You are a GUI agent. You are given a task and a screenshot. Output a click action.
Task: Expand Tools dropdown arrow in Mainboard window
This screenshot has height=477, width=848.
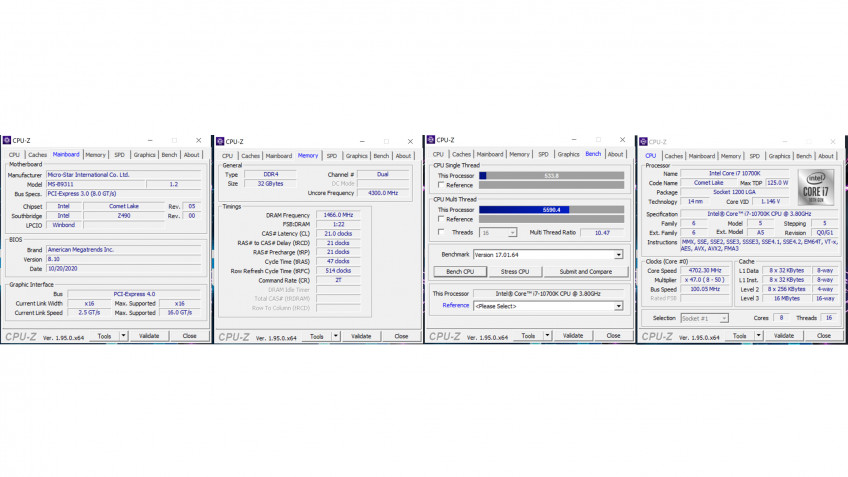[x=123, y=336]
